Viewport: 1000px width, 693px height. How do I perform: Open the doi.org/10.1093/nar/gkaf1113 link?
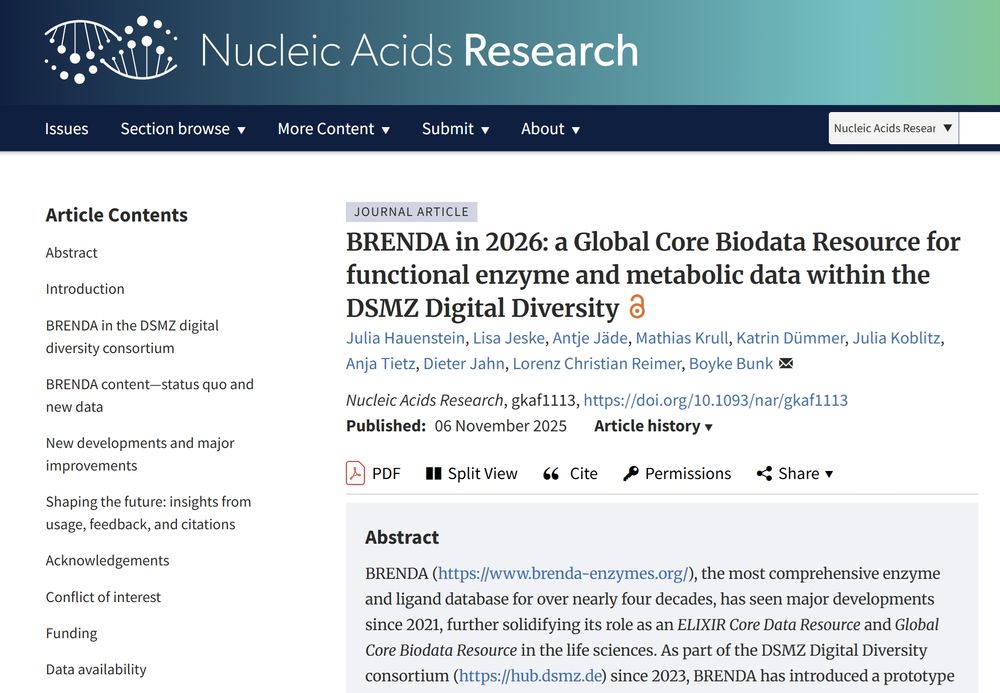[716, 400]
